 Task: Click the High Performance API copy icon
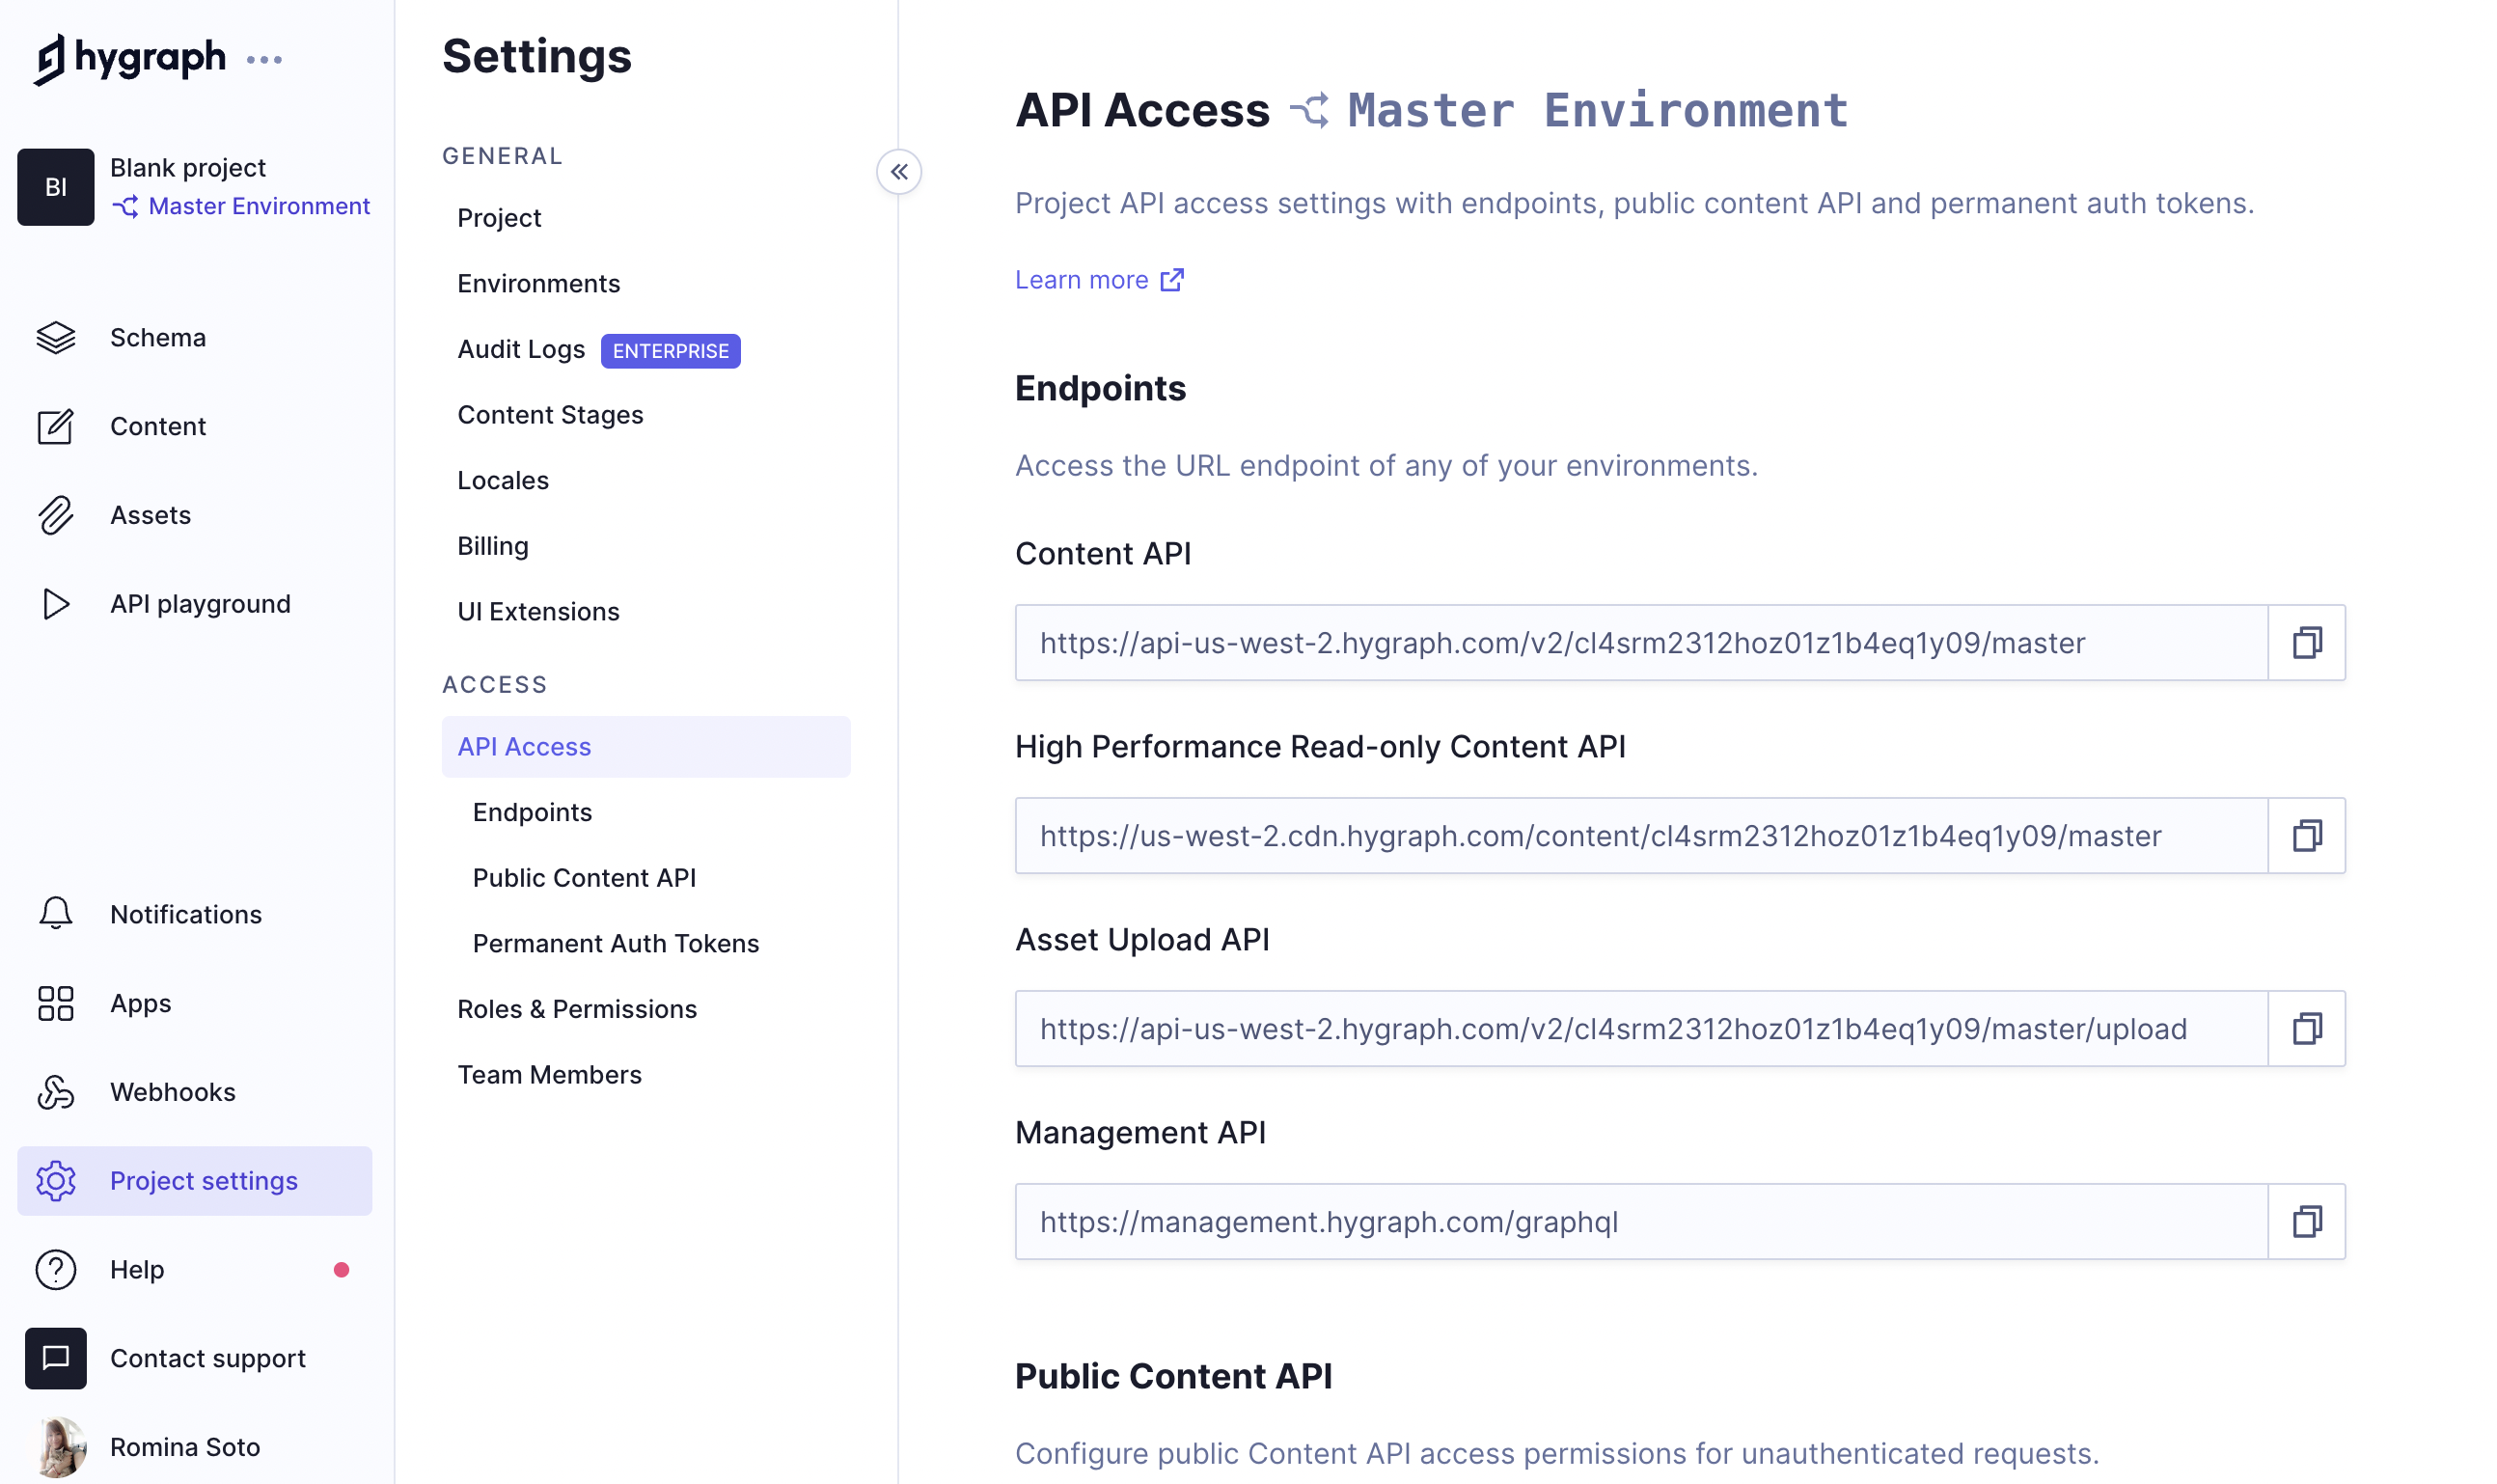tap(2306, 836)
